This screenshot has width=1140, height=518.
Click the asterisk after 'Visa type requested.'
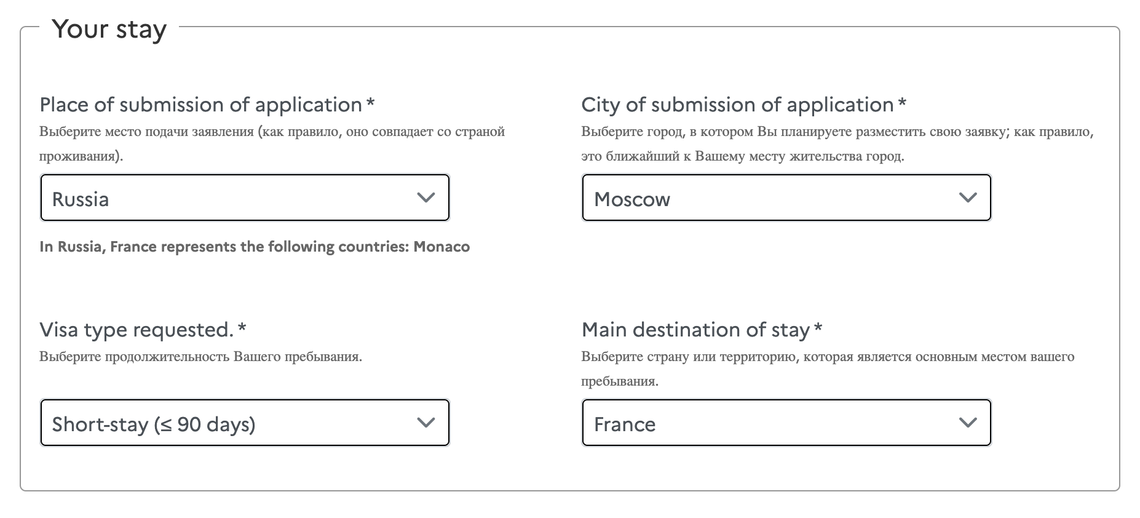click(241, 329)
